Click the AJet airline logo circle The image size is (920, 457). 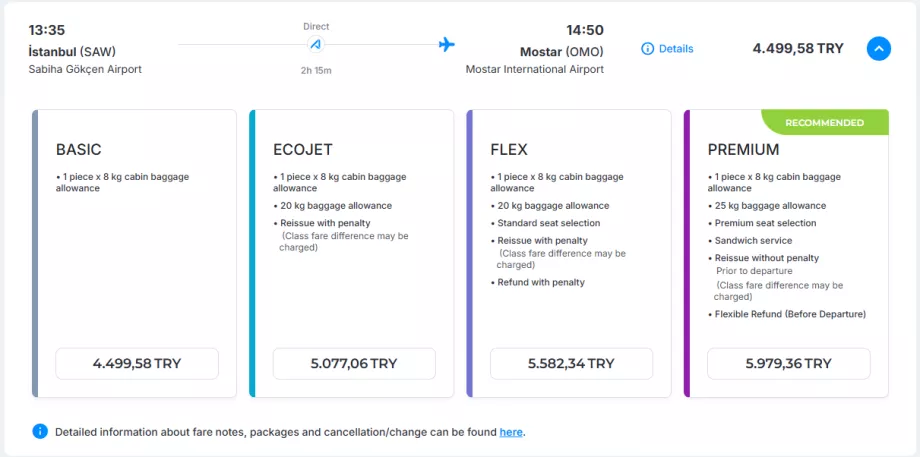(316, 45)
